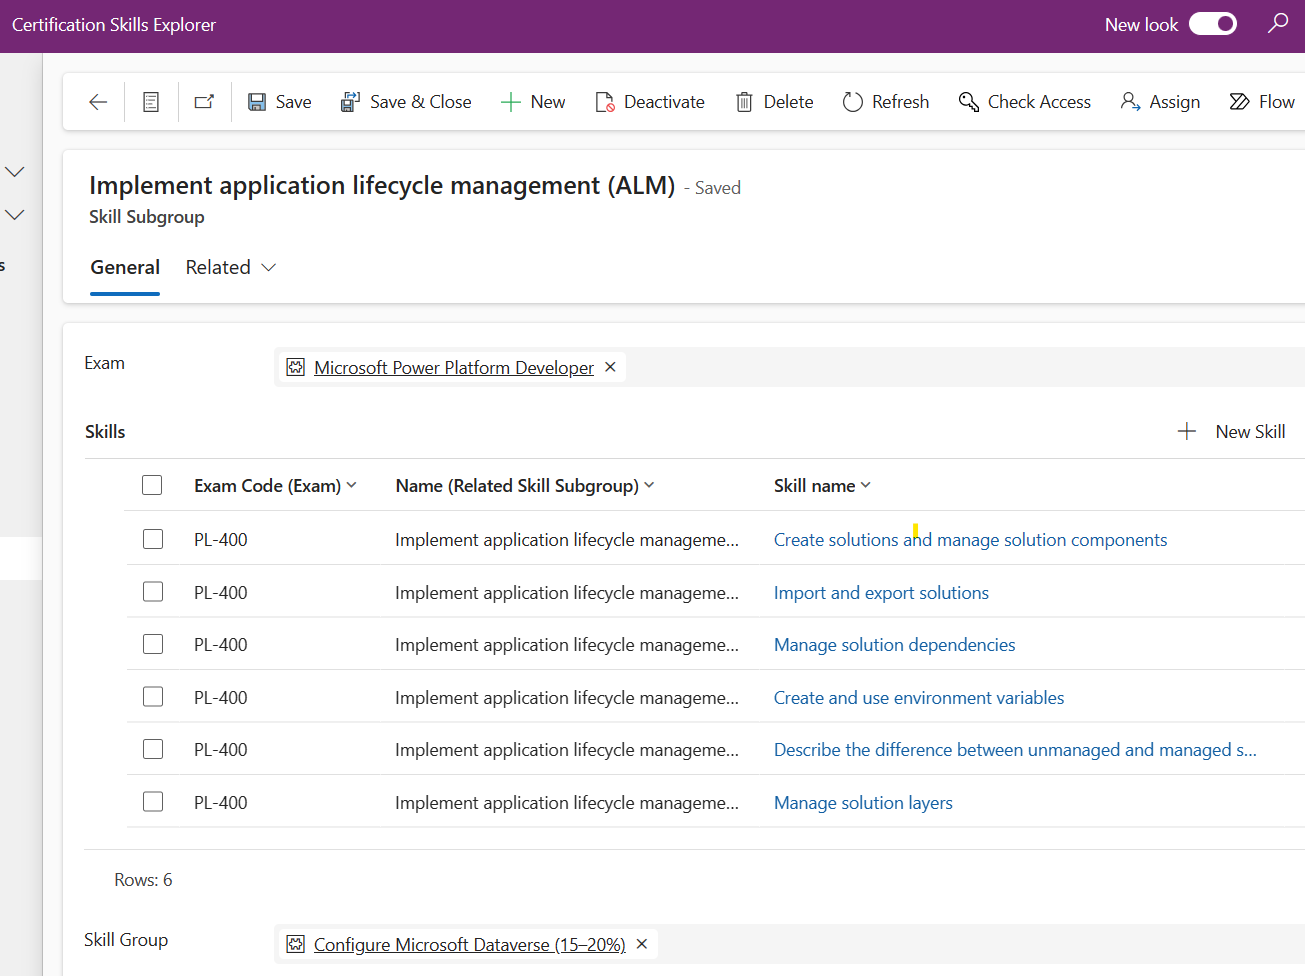The height and width of the screenshot is (976, 1305).
Task: Check the select-all checkbox in Skills header
Action: [x=152, y=485]
